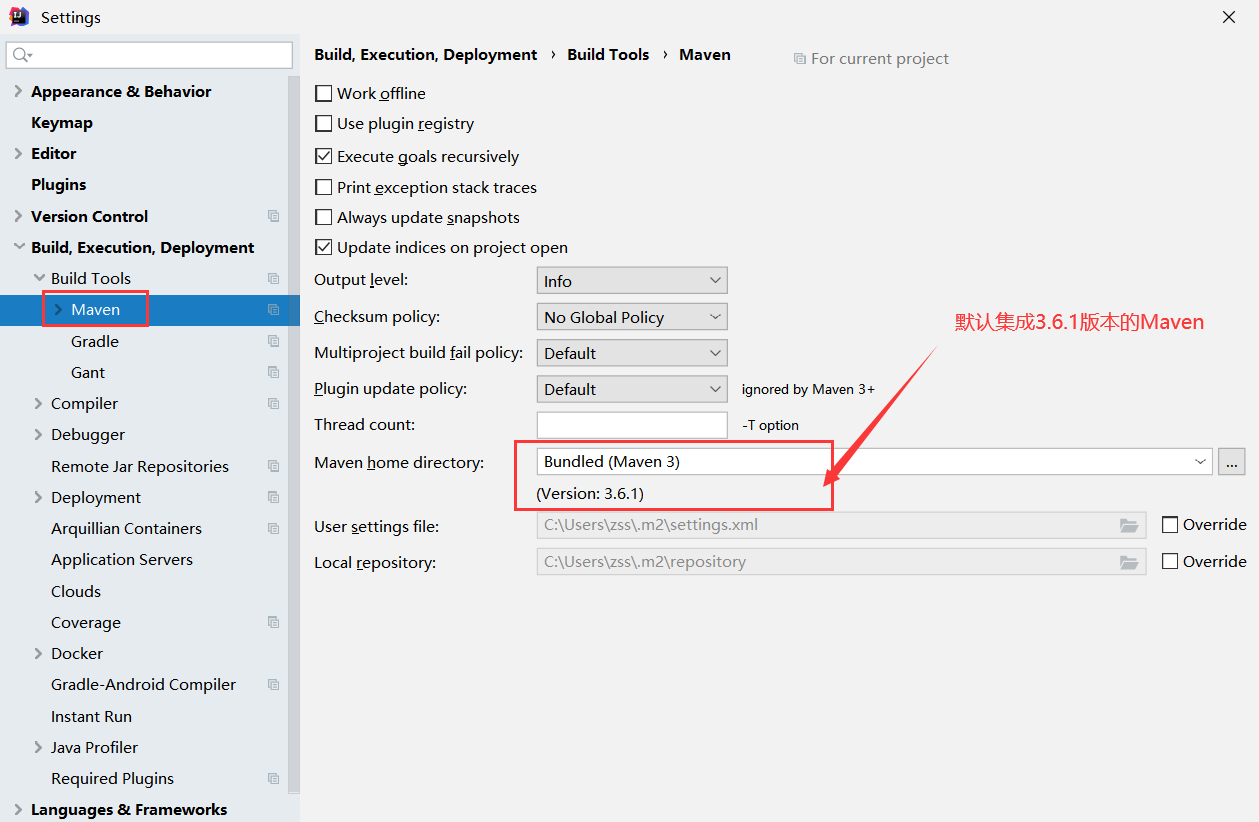Click the project-level icon beside Coverage
This screenshot has height=822, width=1259.
tap(274, 622)
